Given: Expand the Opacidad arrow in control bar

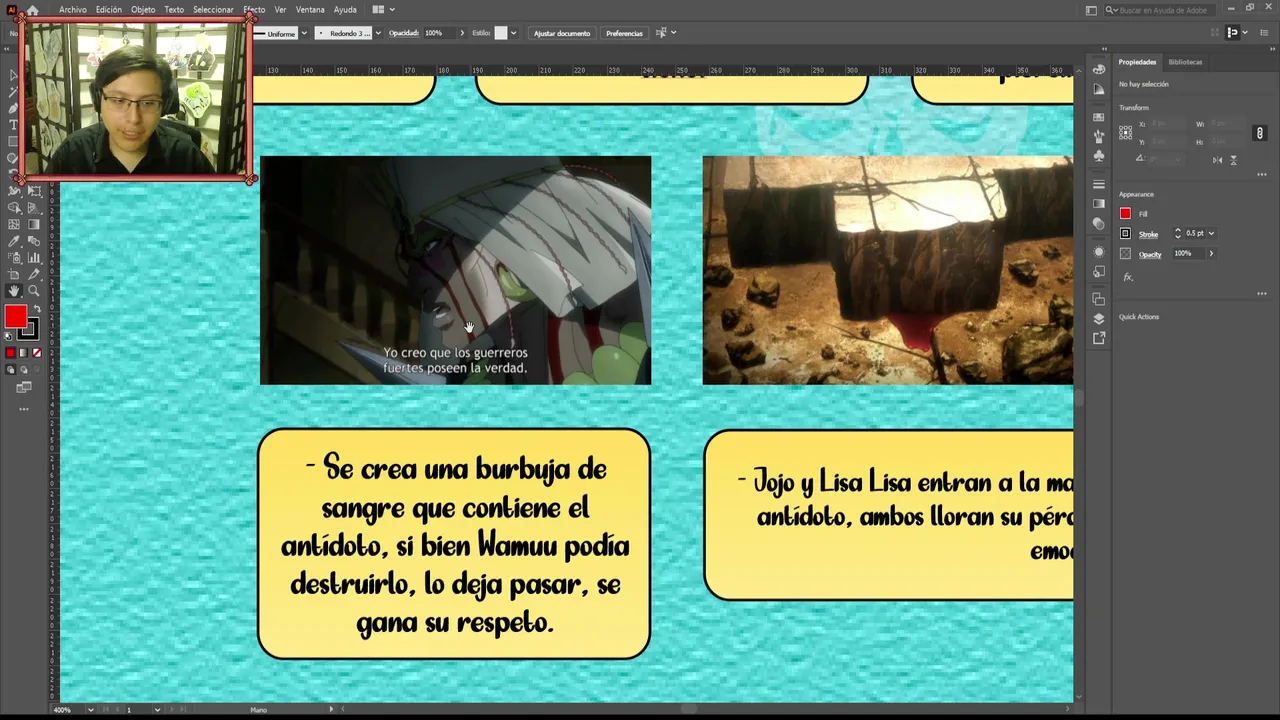Looking at the screenshot, I should click(x=462, y=33).
